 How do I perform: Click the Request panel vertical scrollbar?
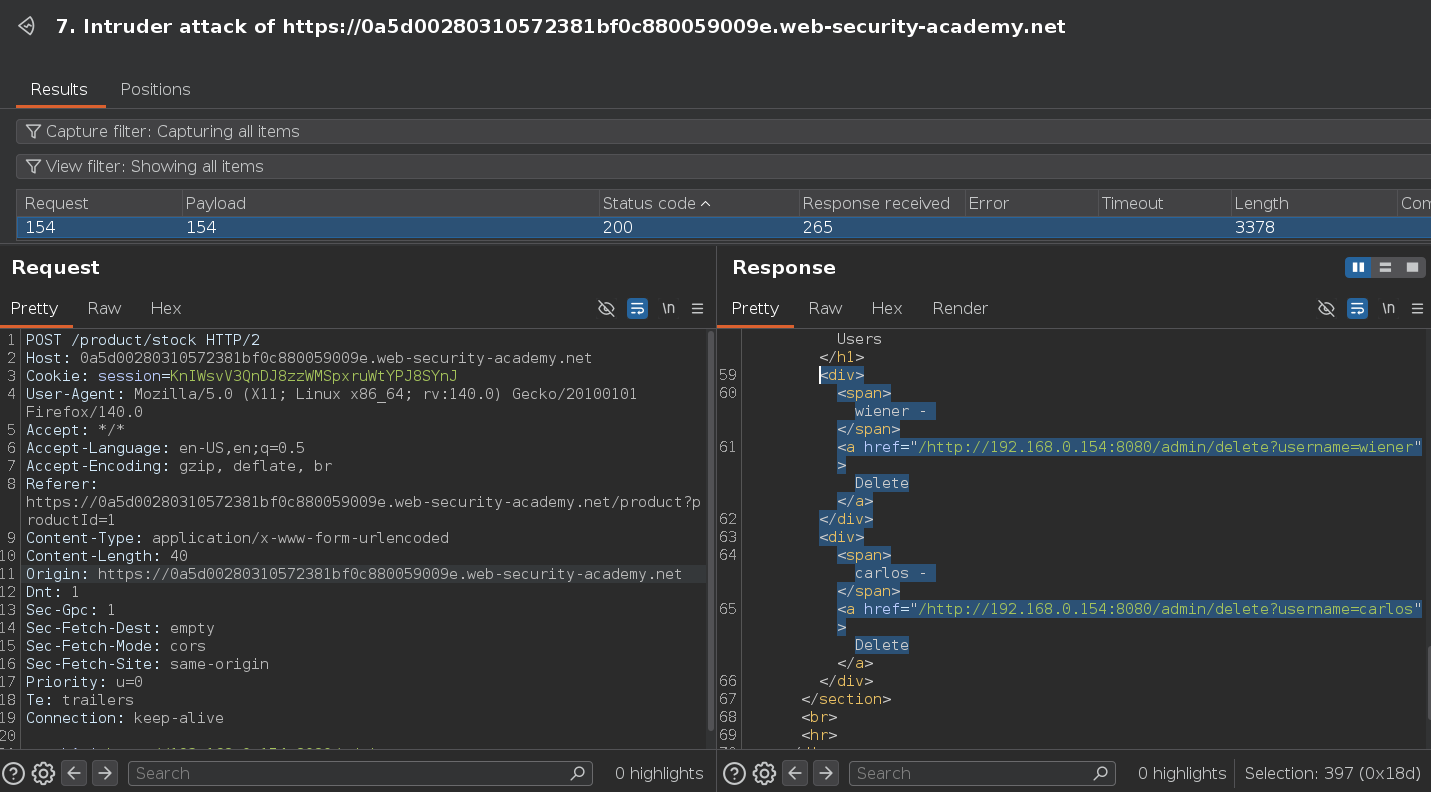711,530
